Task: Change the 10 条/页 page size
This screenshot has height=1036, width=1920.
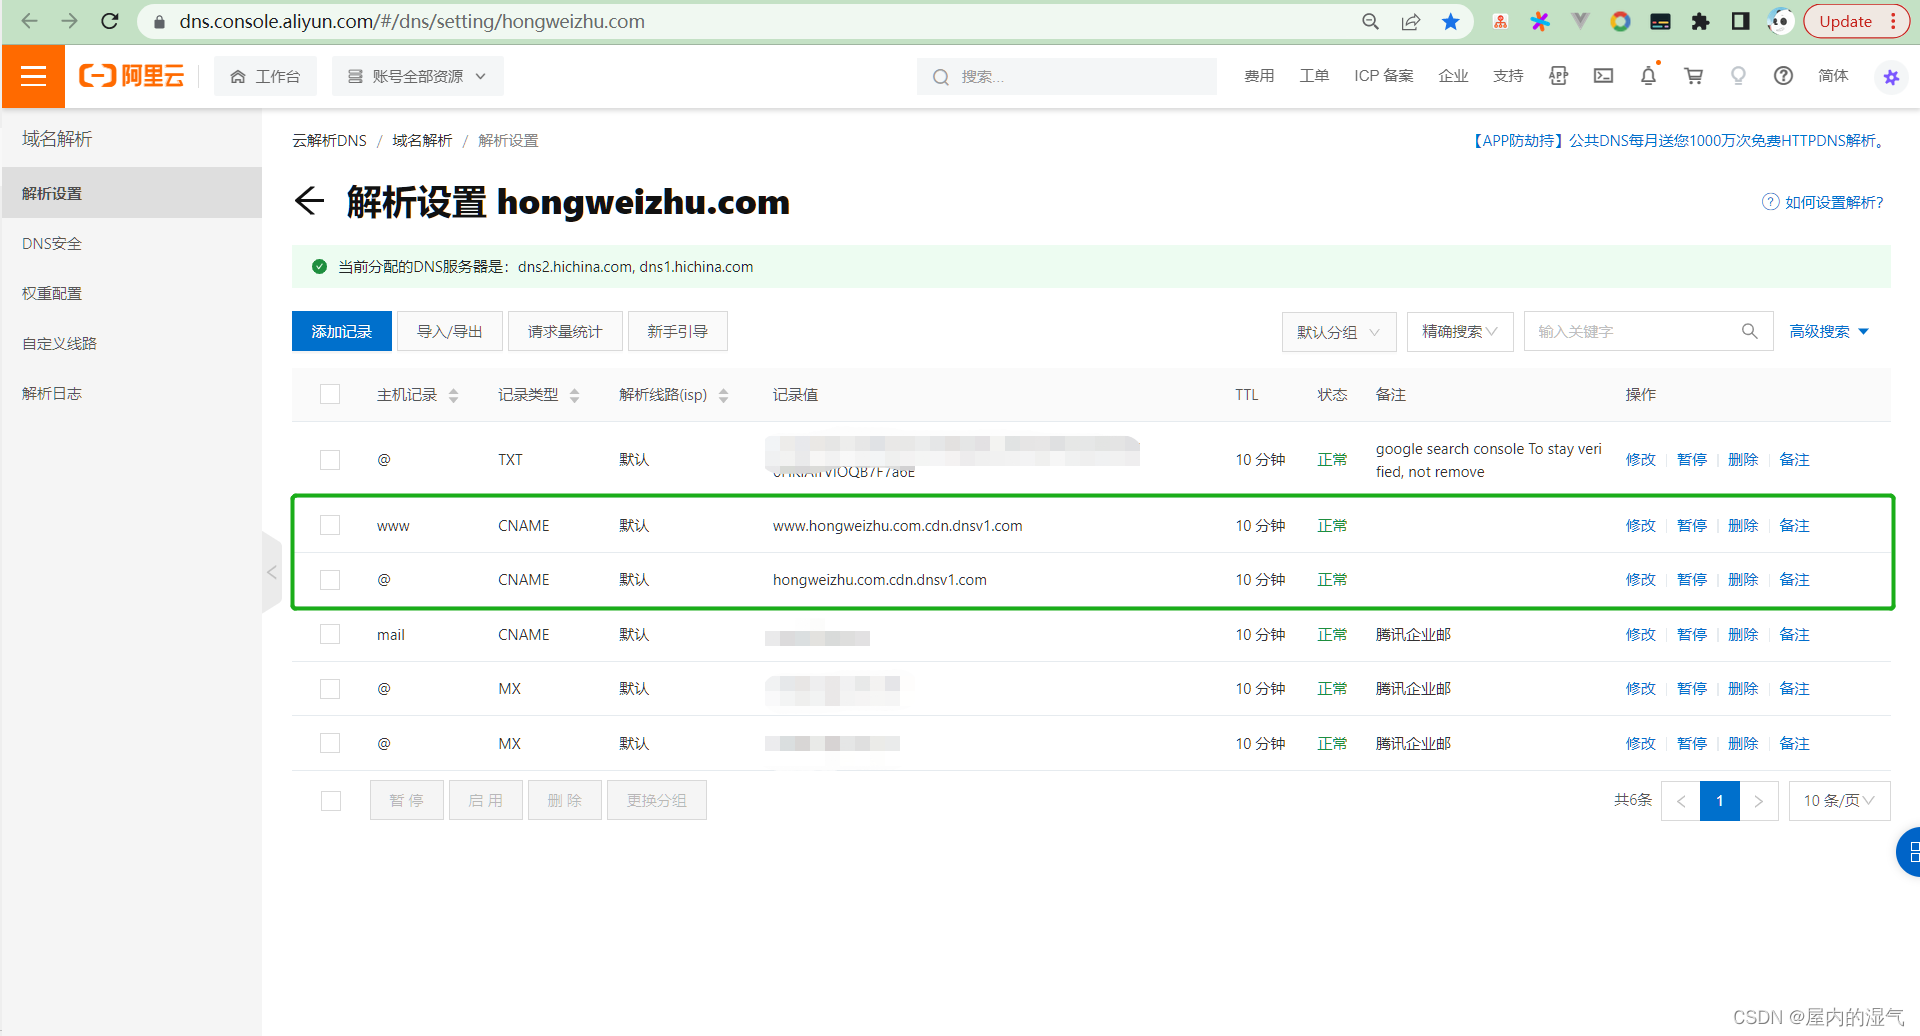Action: coord(1839,801)
